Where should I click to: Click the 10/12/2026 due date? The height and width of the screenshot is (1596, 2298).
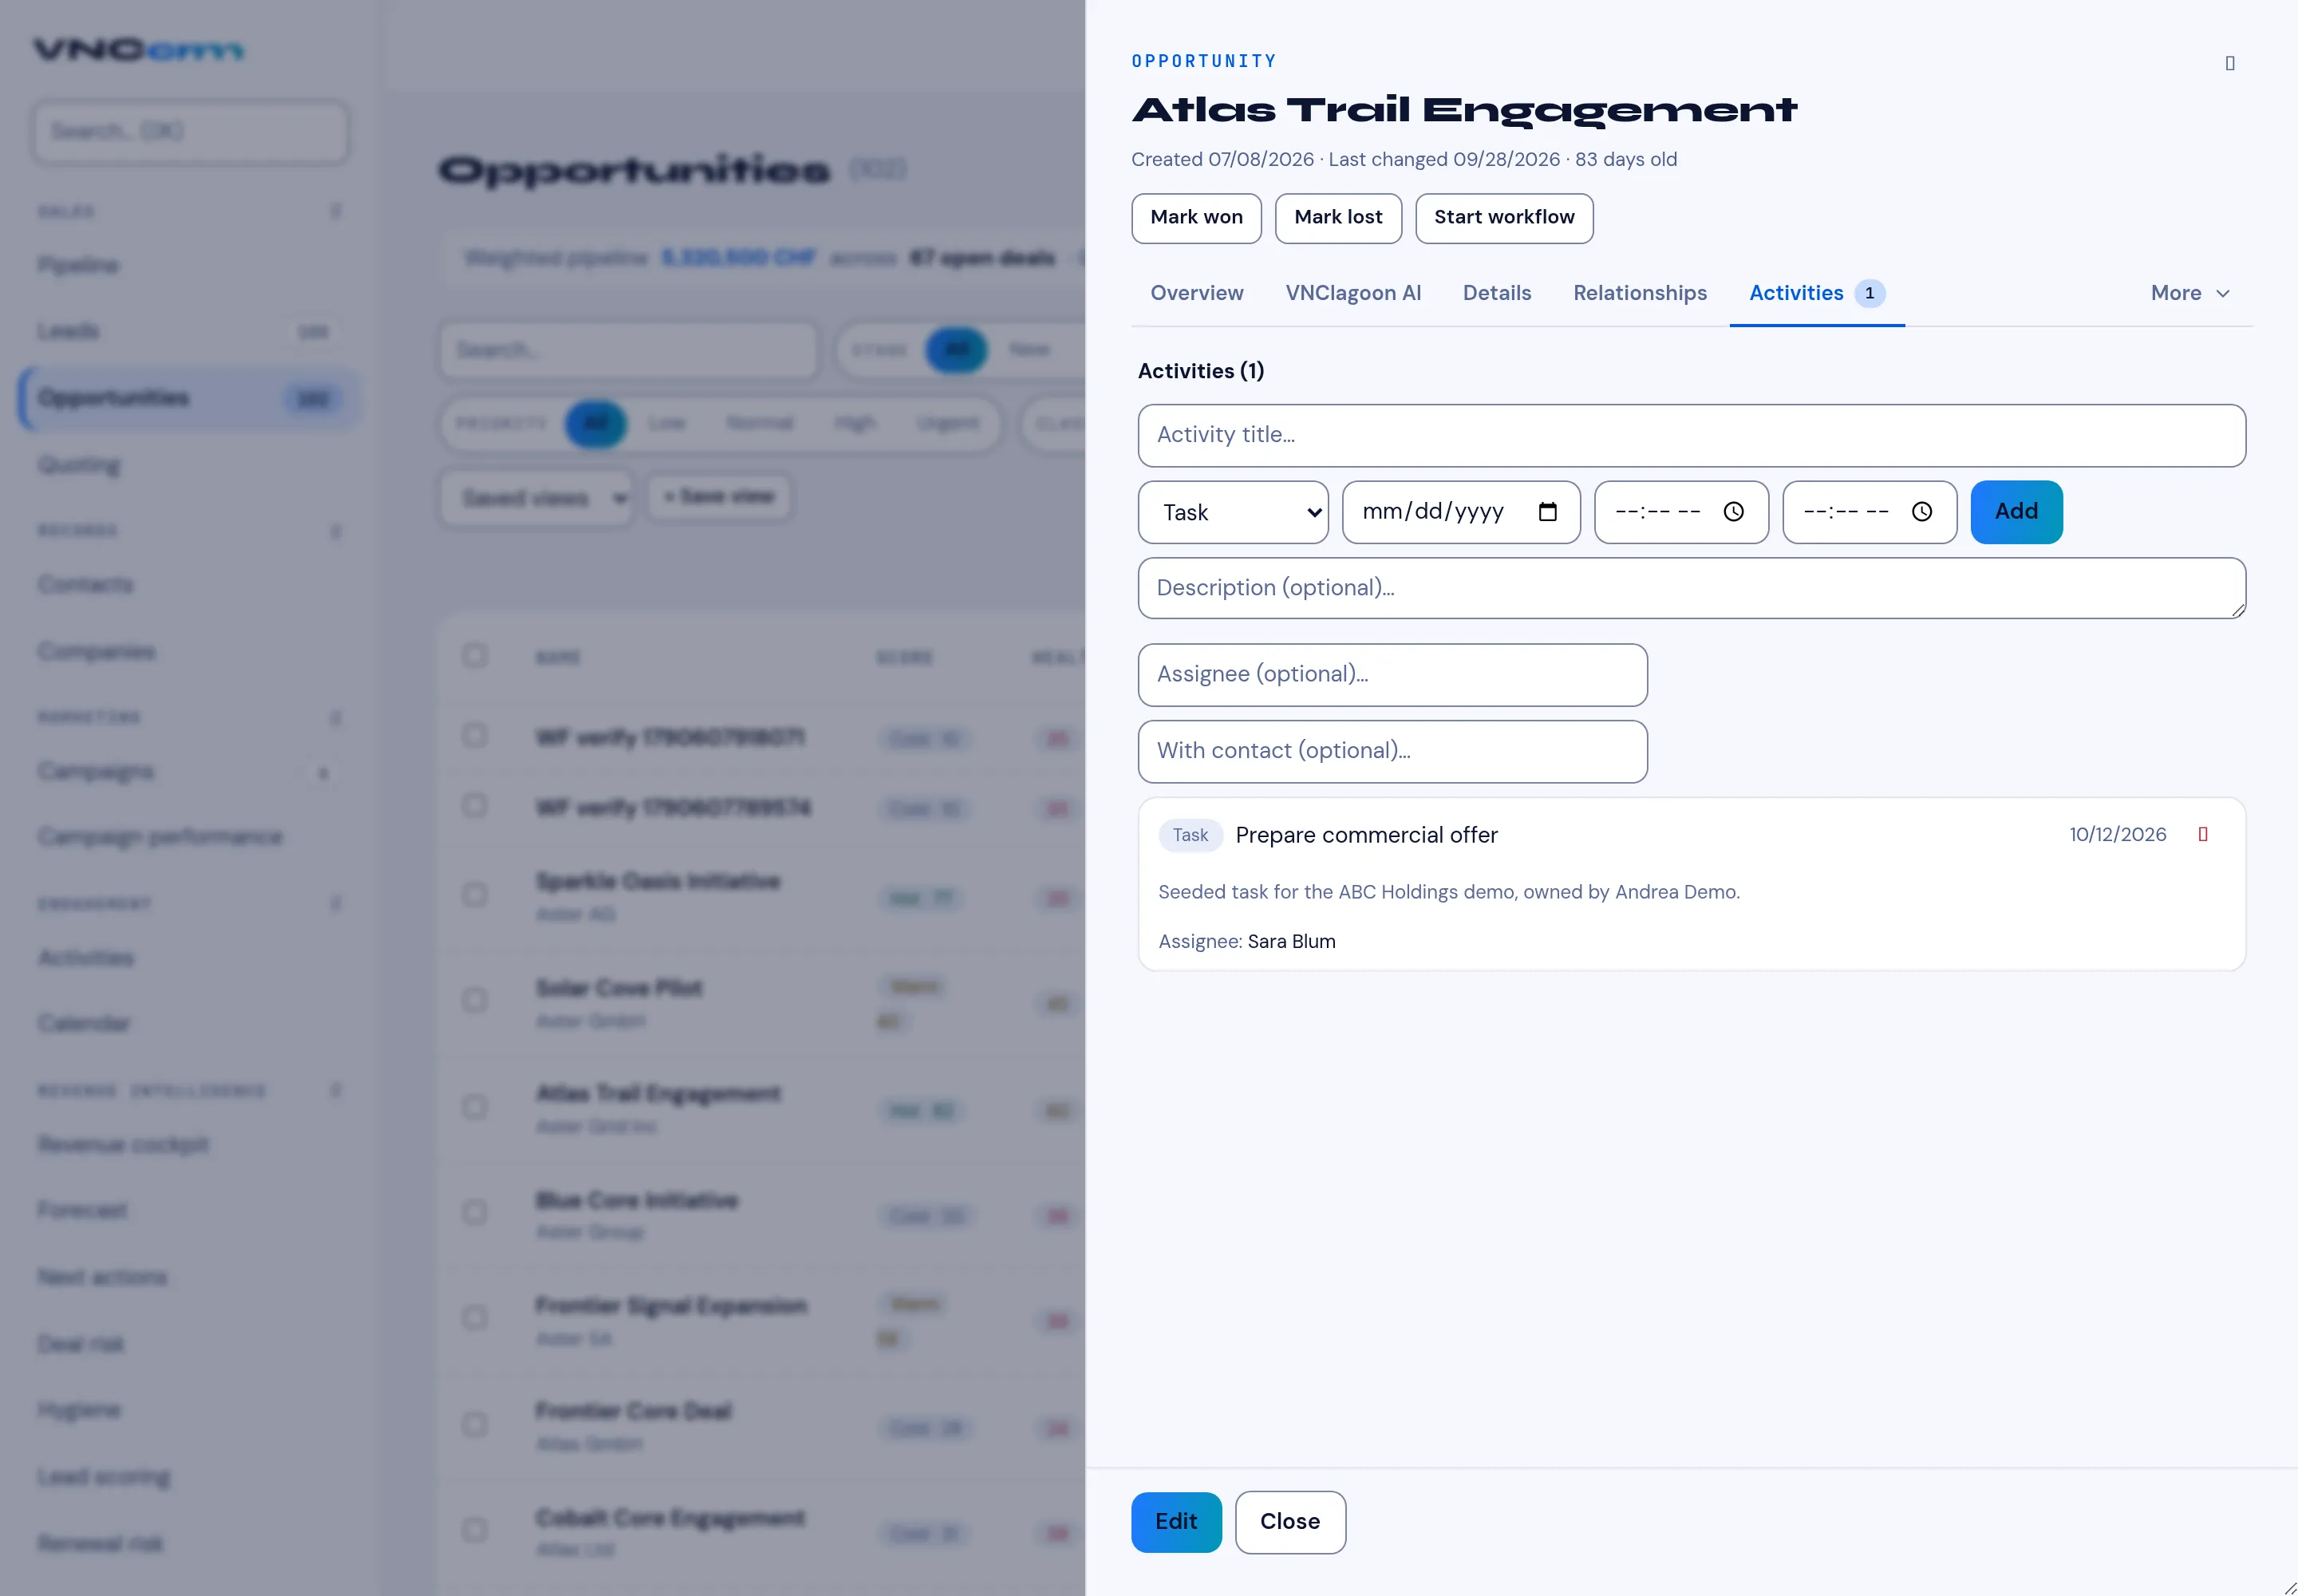click(2117, 834)
